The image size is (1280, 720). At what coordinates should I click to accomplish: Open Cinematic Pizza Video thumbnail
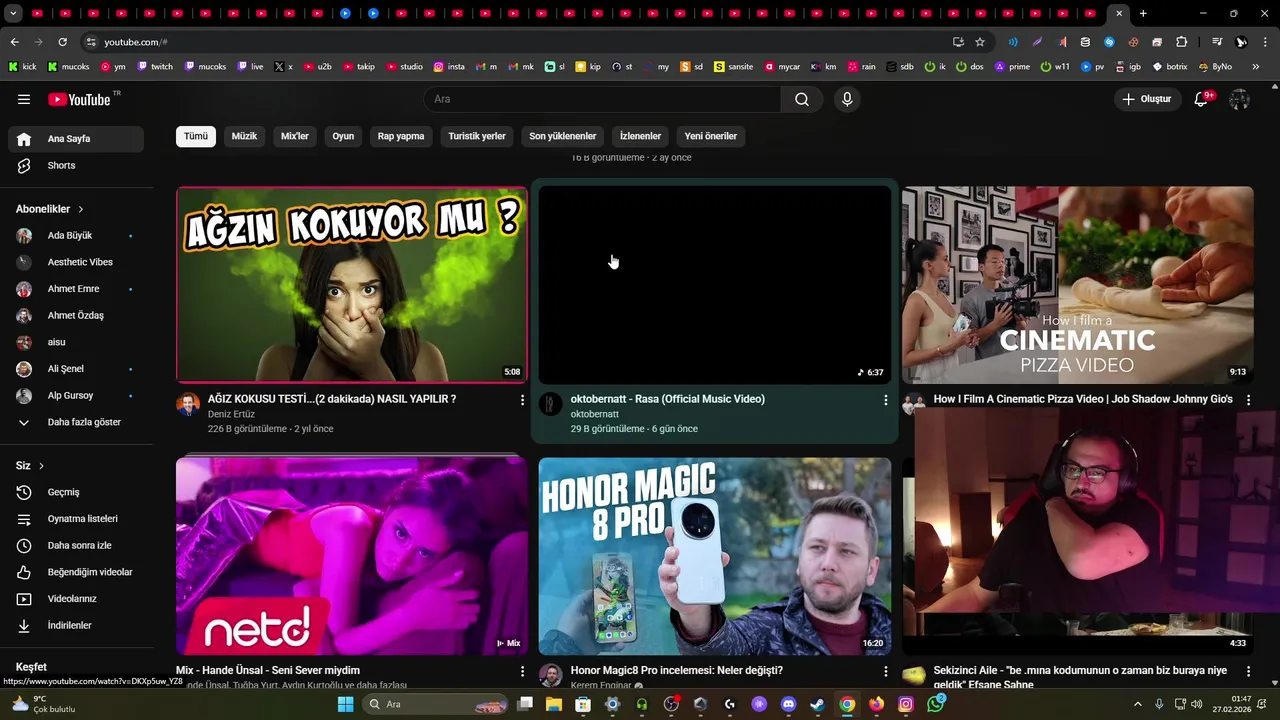pos(1077,284)
